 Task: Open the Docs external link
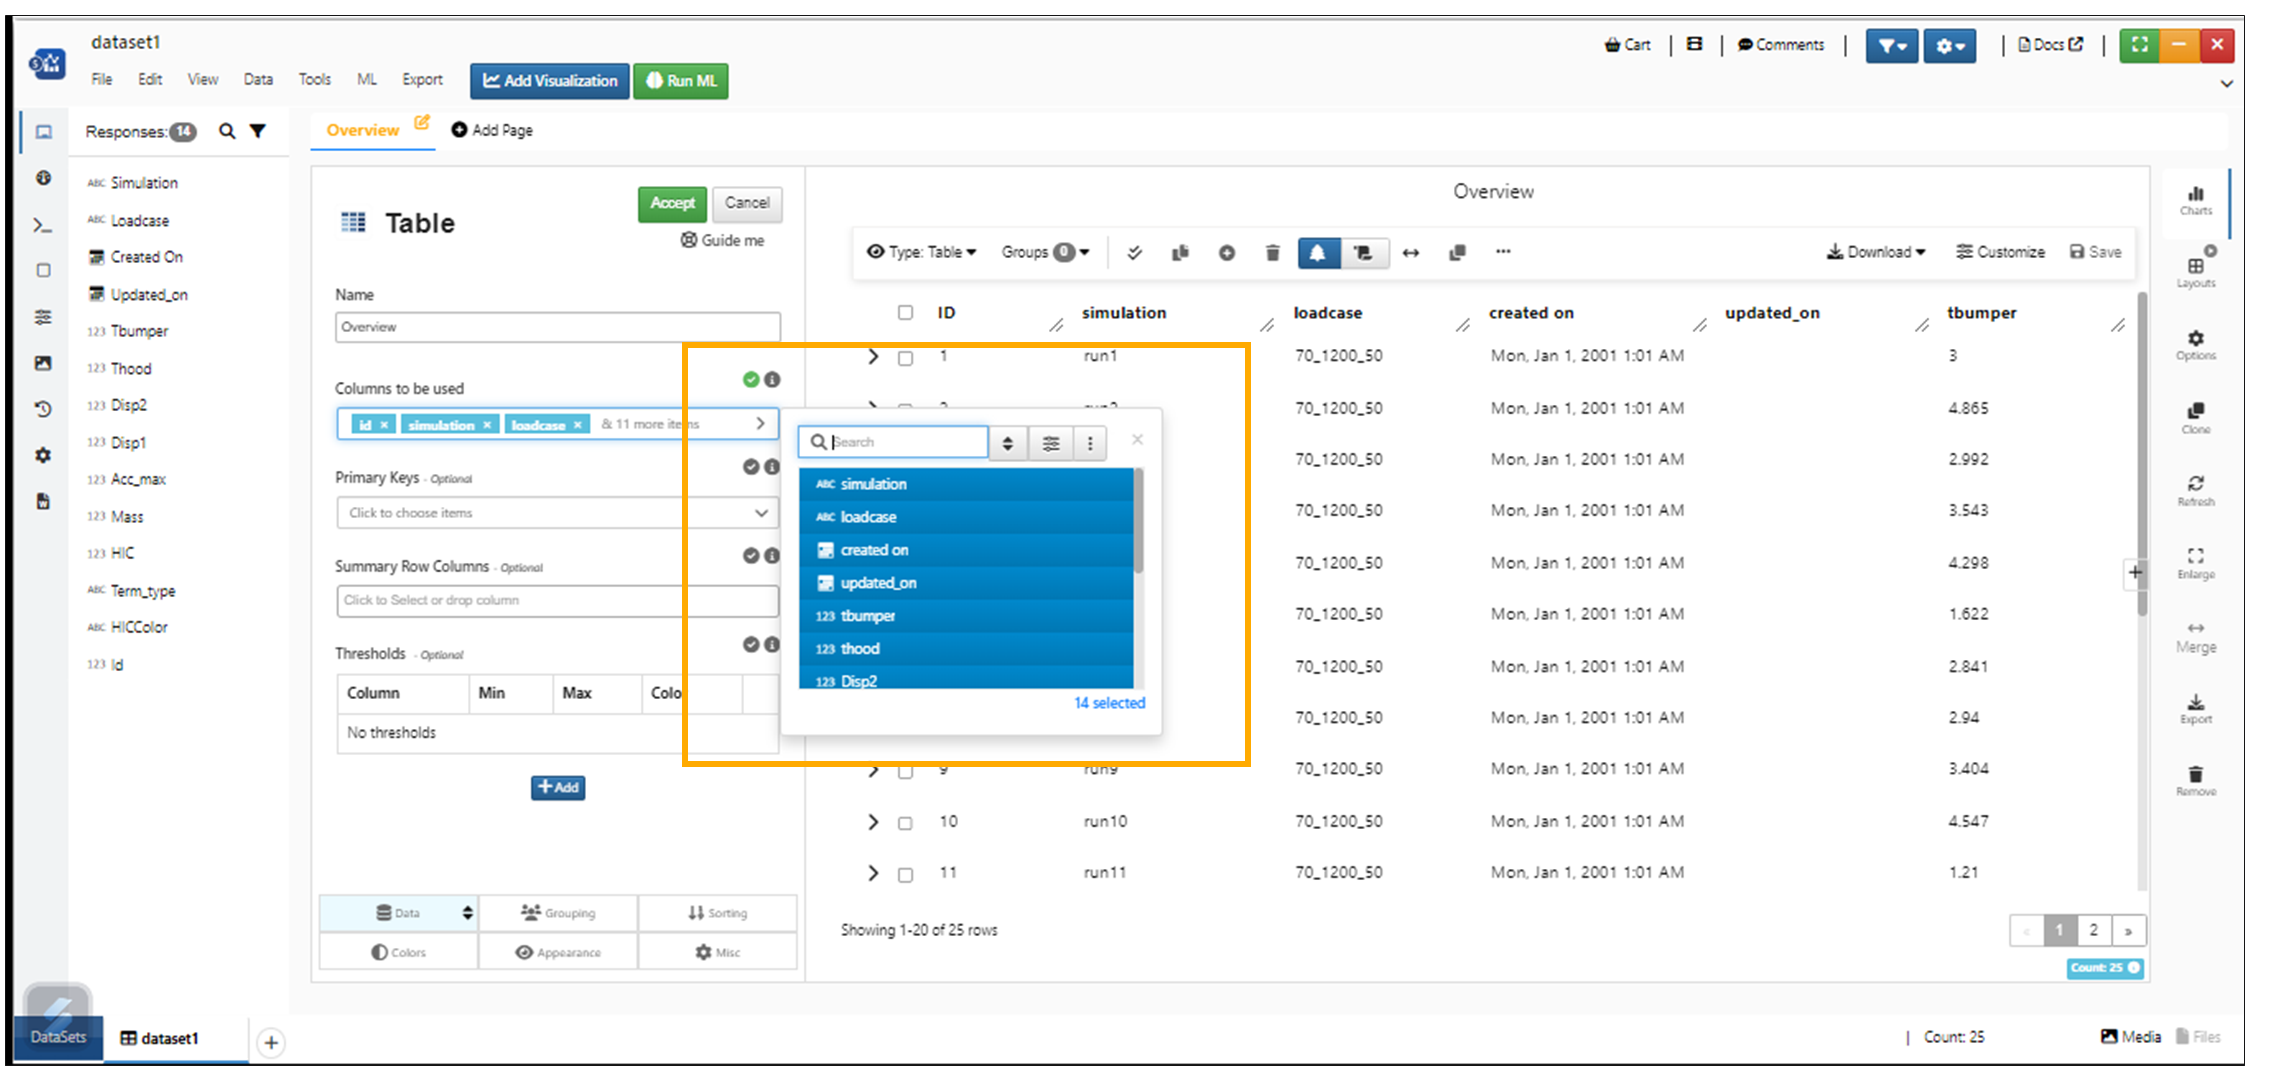(2050, 45)
